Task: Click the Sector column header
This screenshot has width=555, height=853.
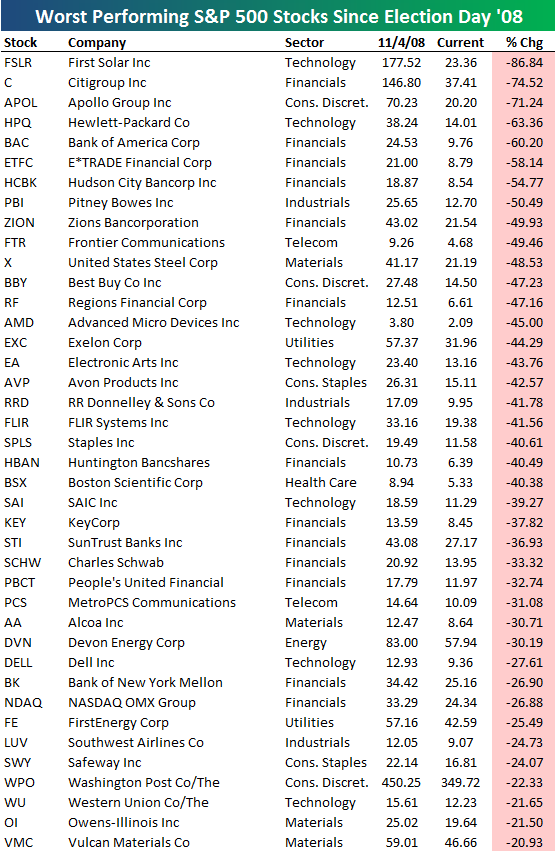Action: [304, 42]
